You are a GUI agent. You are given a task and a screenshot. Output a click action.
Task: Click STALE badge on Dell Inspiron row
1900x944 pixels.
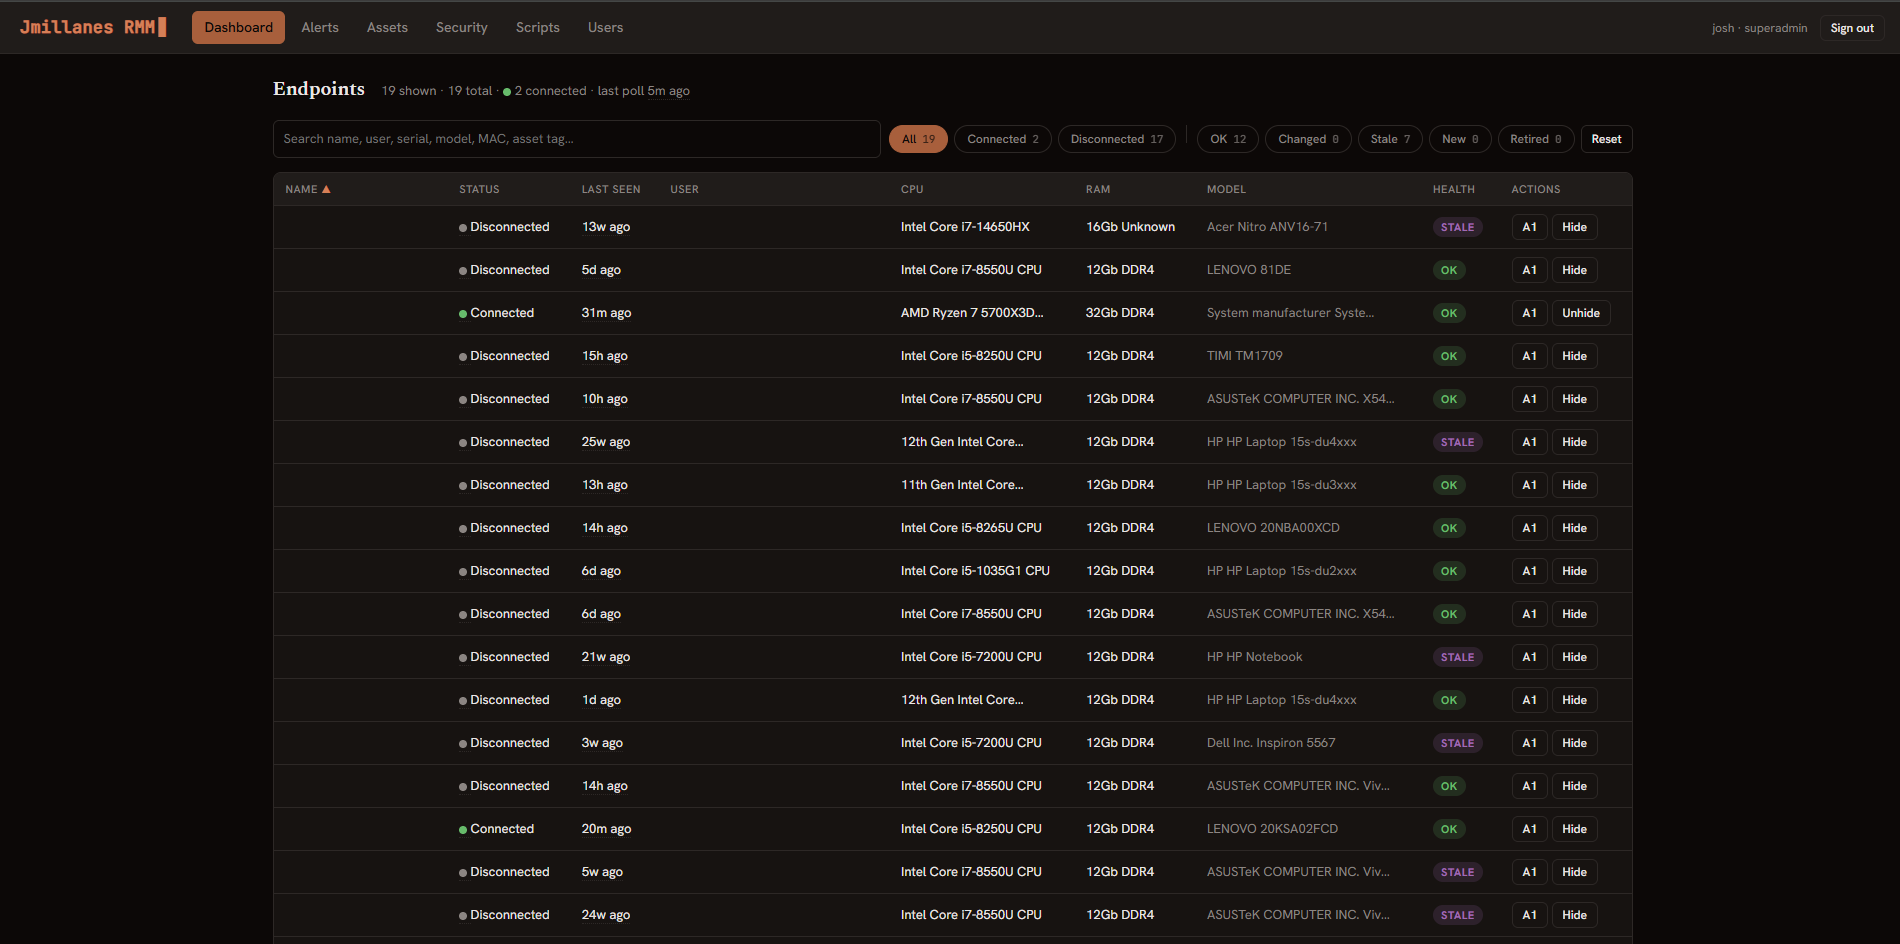[1457, 743]
